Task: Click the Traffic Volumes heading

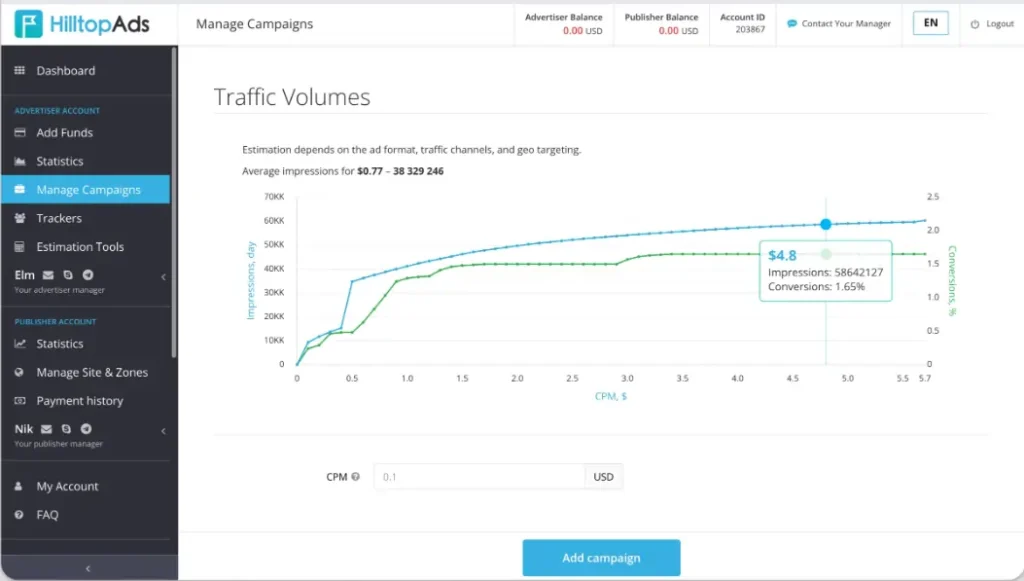Action: (292, 97)
